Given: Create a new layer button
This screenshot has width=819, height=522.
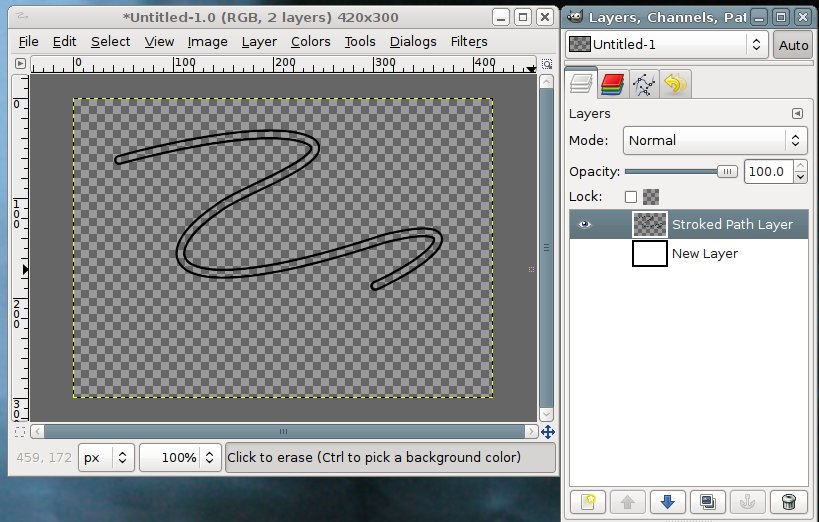Looking at the screenshot, I should 588,502.
